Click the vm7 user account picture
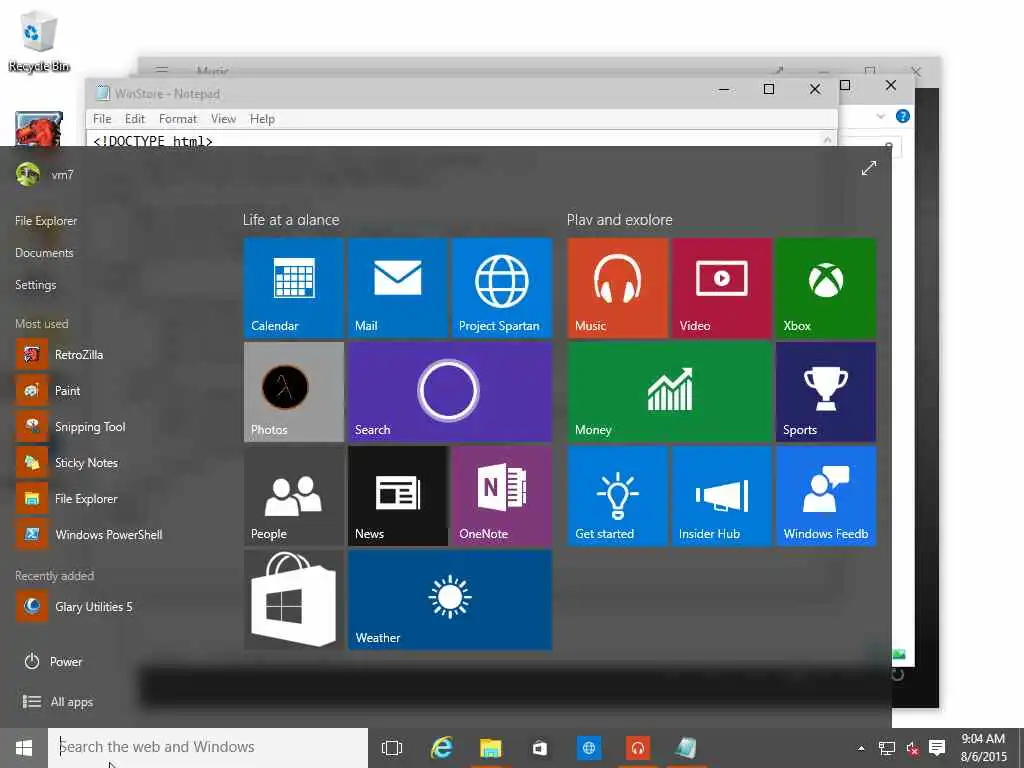 28,174
